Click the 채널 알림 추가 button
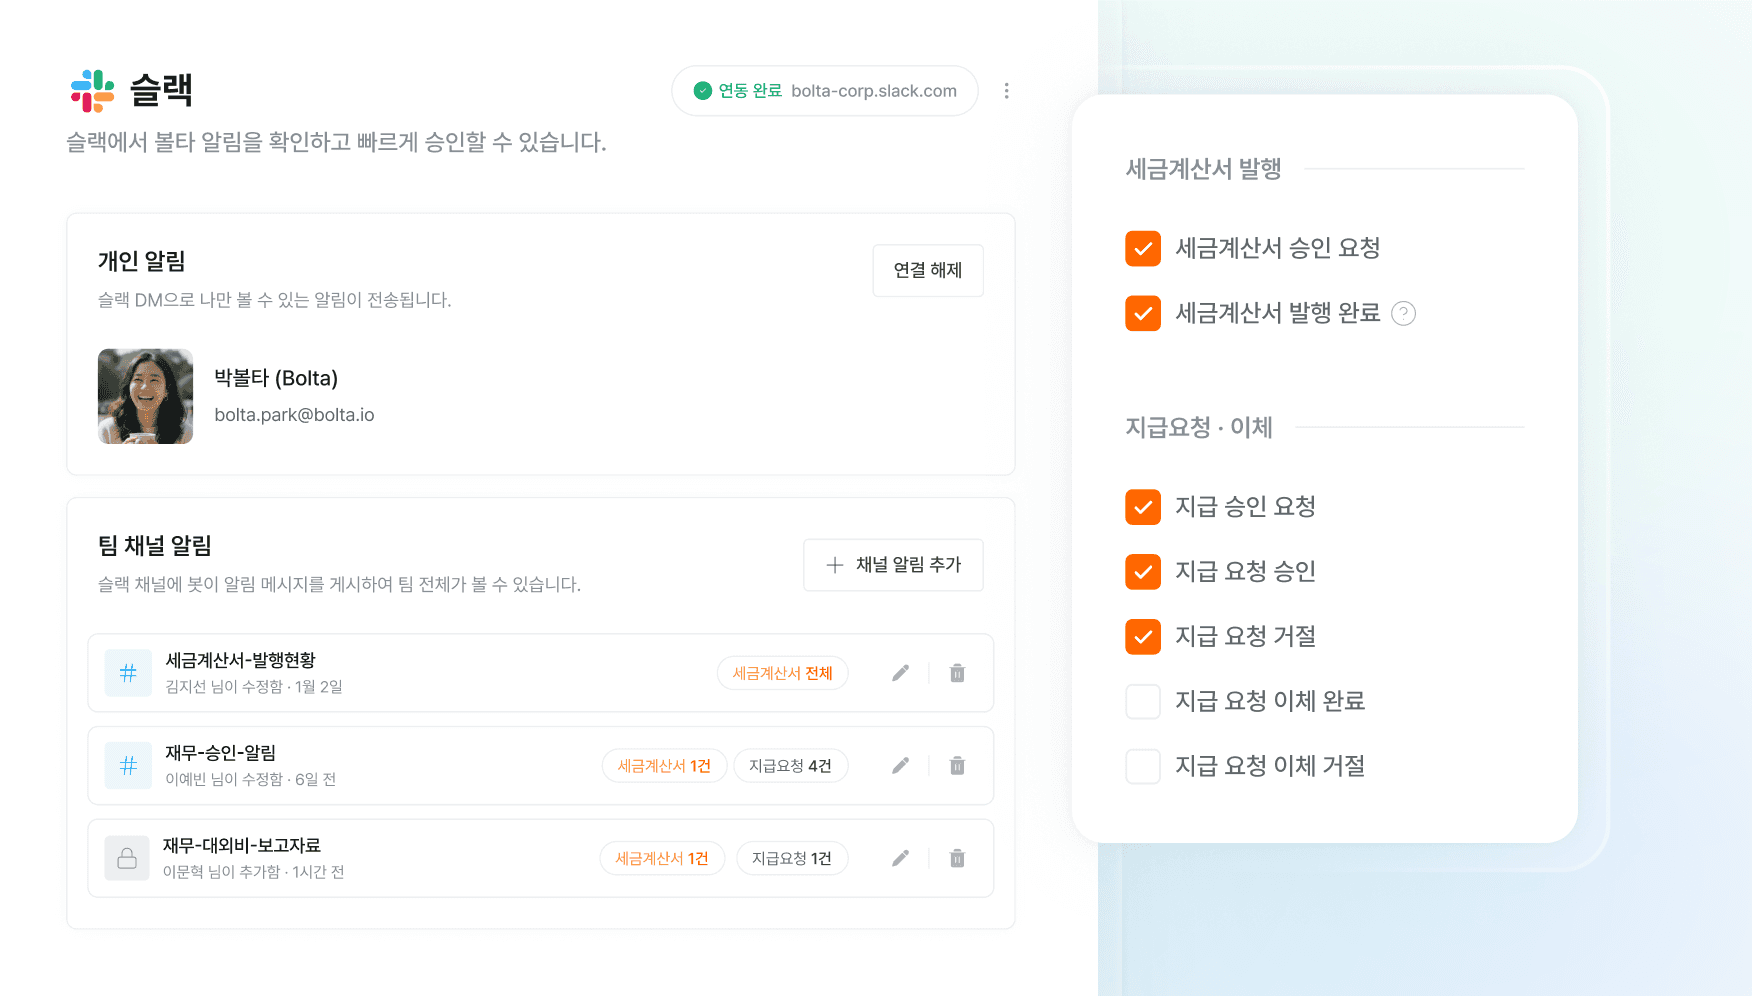Screen dimensions: 1752x996 click(893, 565)
